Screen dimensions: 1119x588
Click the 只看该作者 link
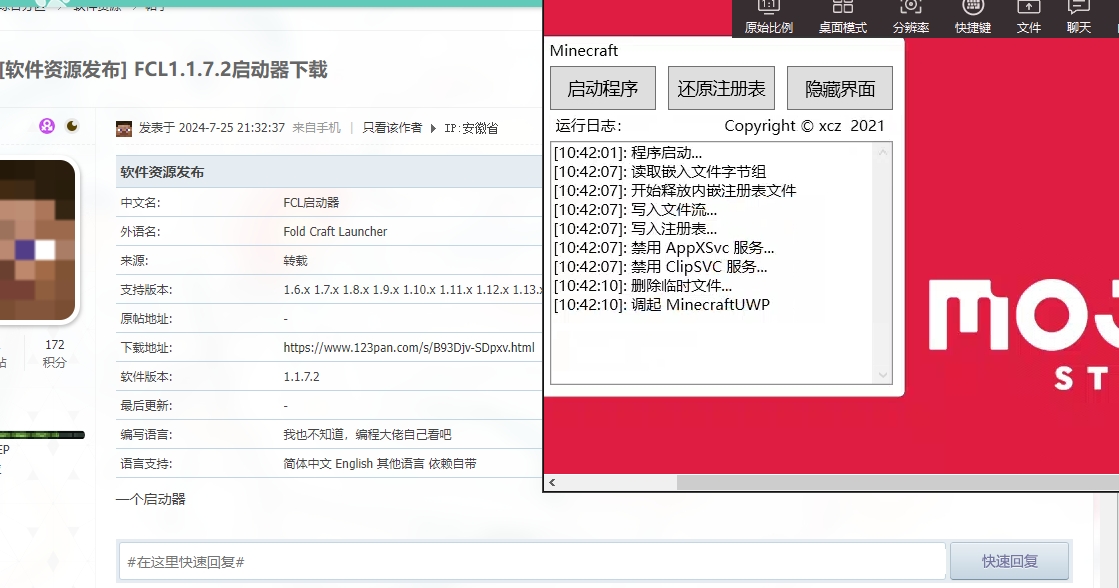tap(392, 128)
